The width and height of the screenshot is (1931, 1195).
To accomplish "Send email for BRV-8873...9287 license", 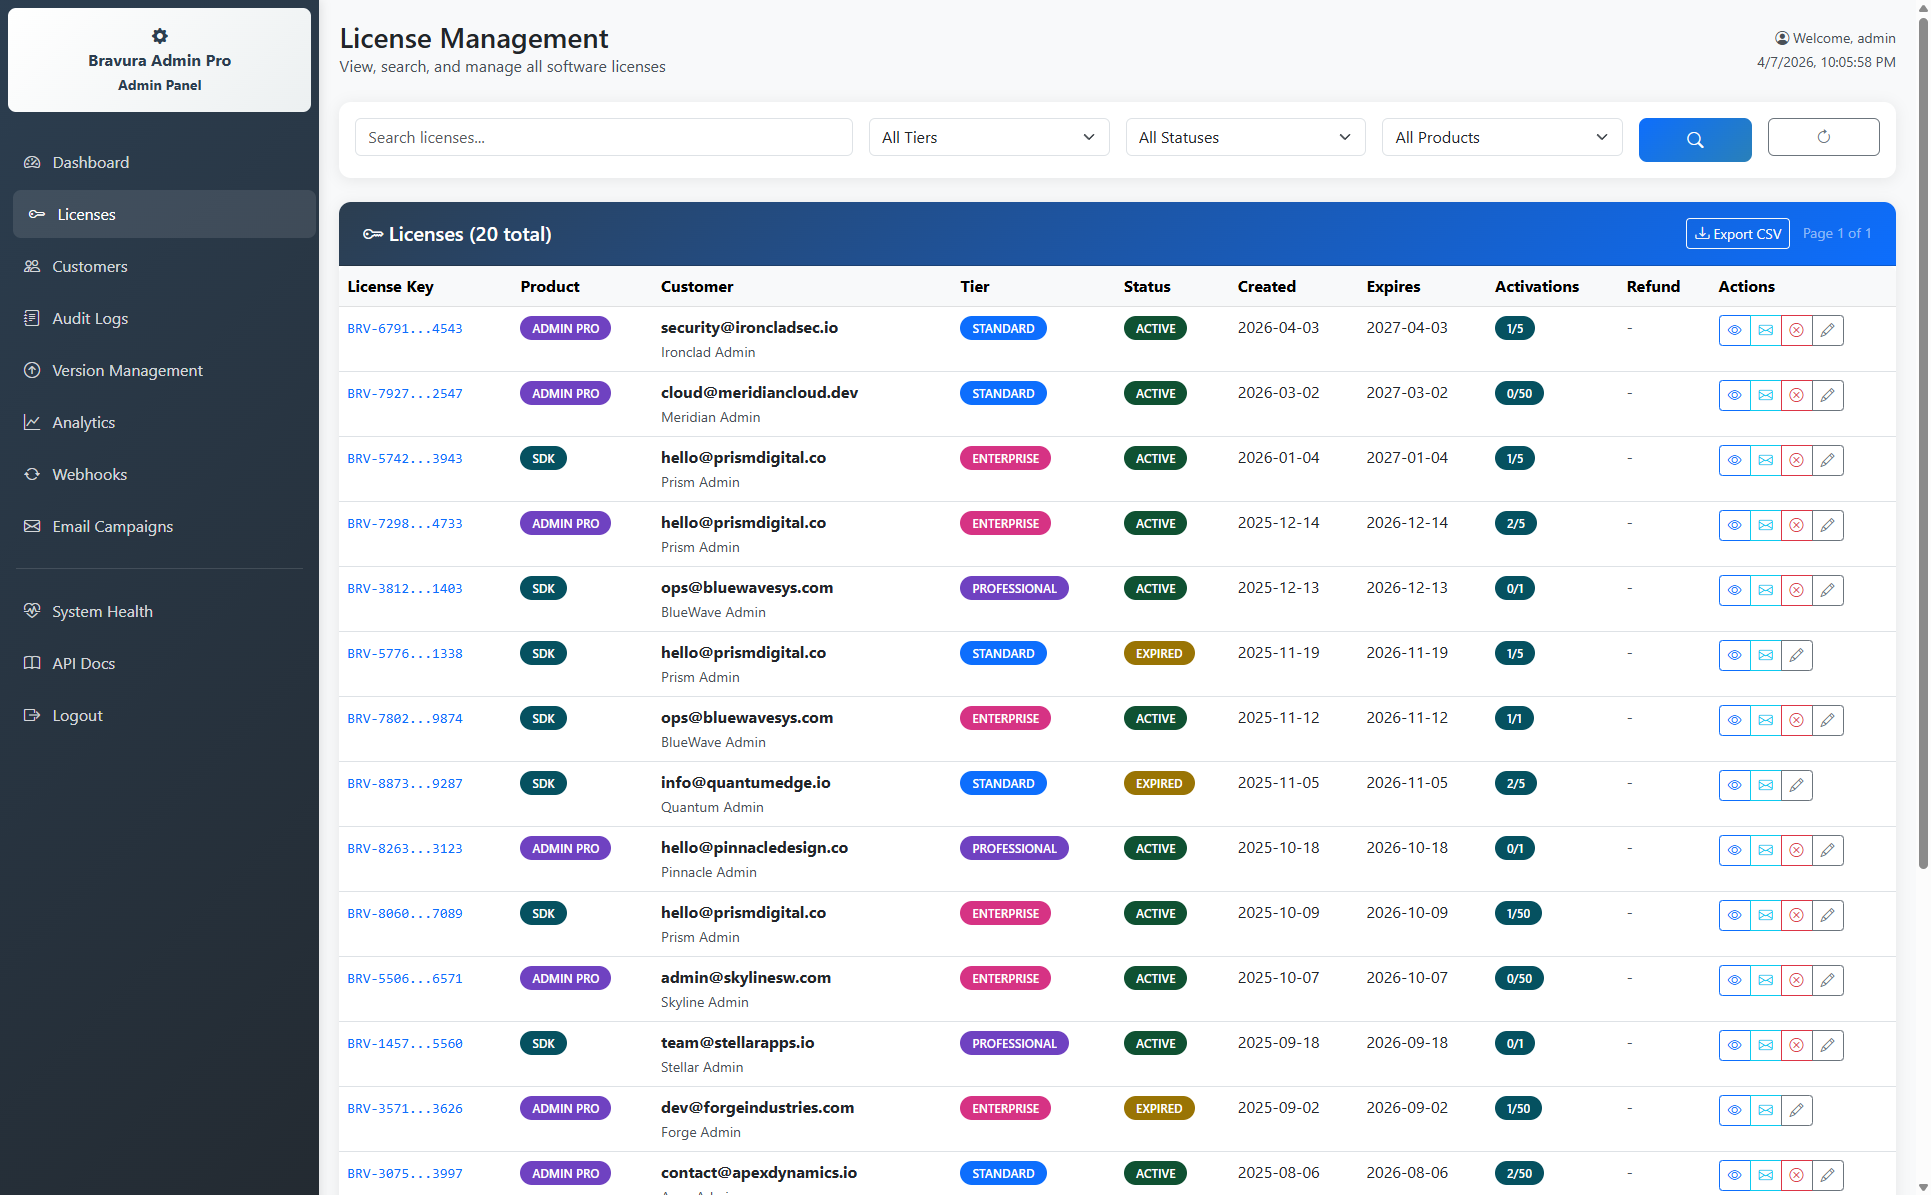I will pos(1765,785).
